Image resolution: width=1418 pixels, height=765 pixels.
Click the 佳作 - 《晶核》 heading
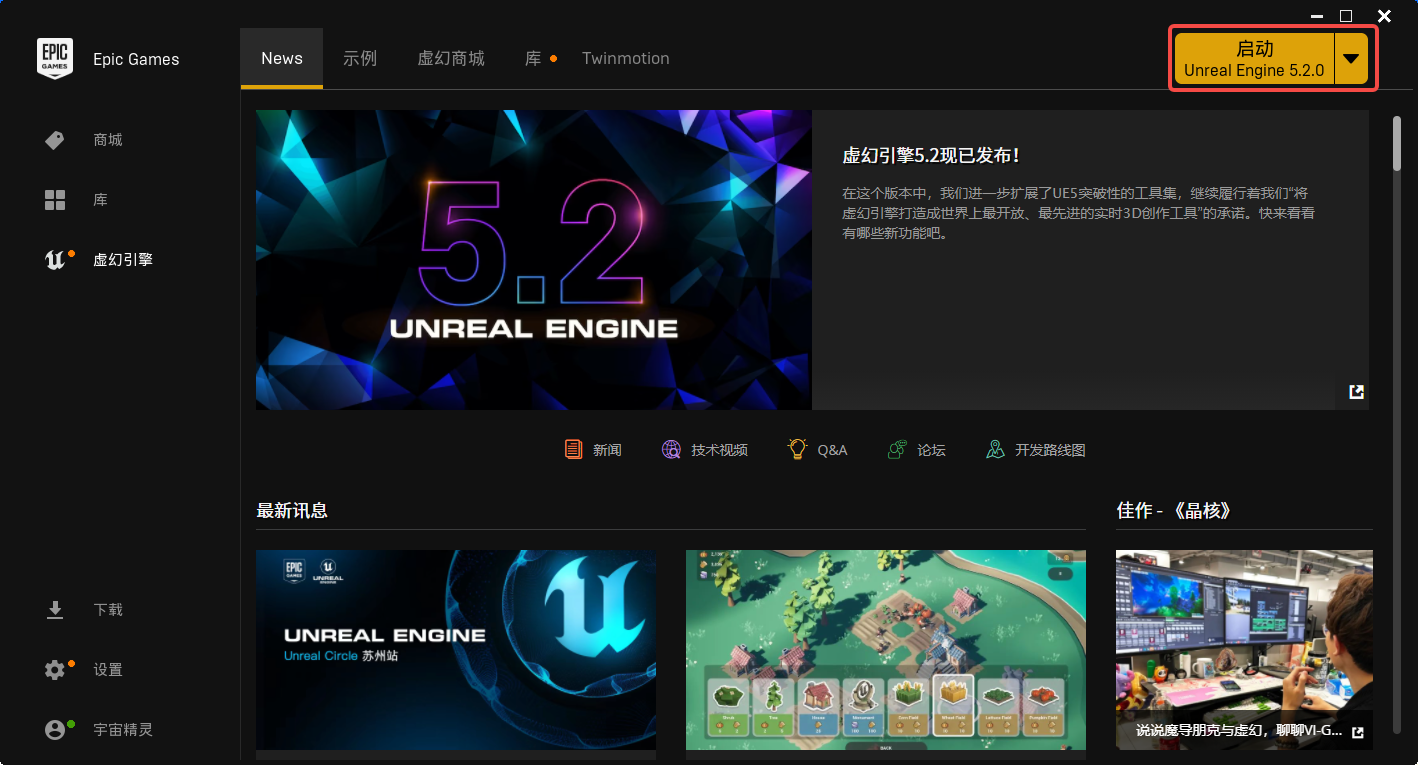1174,510
